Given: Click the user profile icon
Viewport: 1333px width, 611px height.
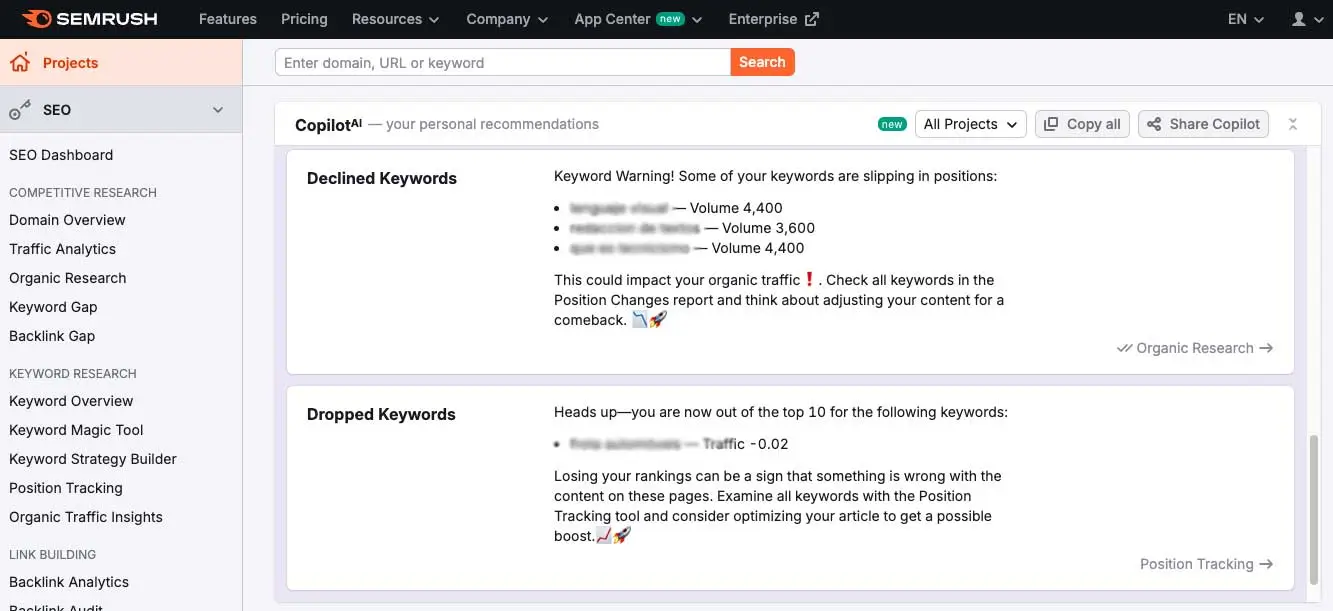Looking at the screenshot, I should tap(1299, 19).
